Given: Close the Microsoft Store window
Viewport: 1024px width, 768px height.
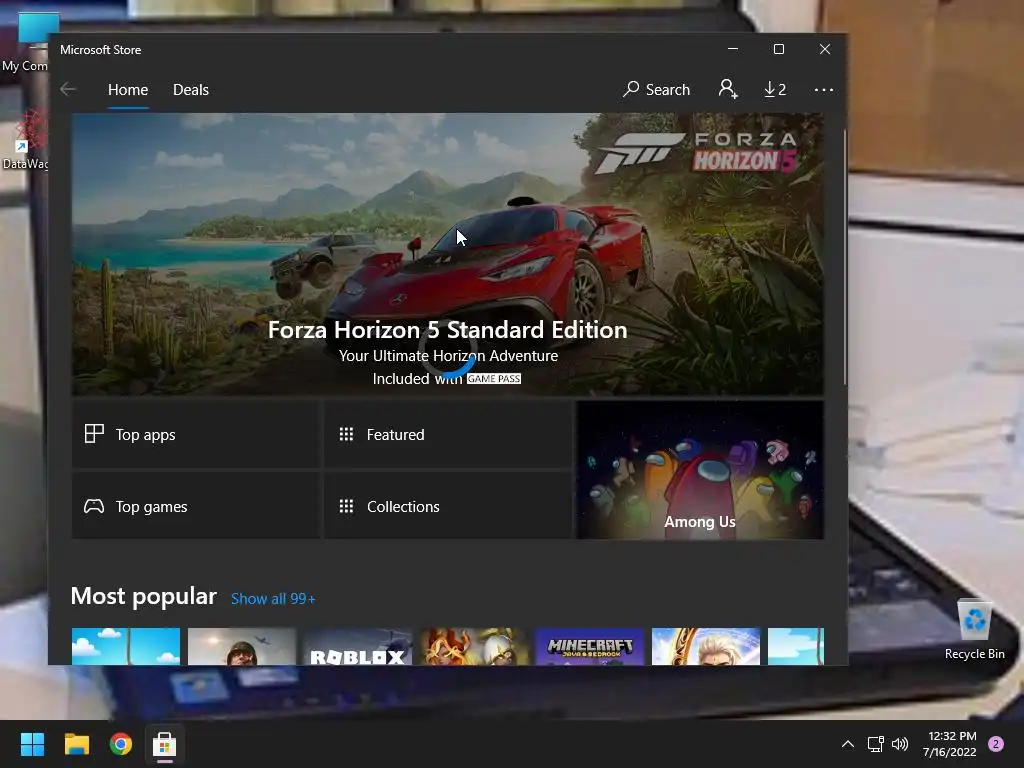Looking at the screenshot, I should click(825, 49).
